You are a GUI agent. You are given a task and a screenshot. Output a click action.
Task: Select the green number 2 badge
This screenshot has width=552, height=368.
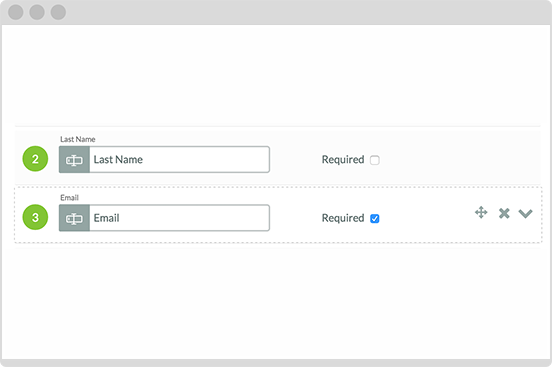[x=35, y=159]
